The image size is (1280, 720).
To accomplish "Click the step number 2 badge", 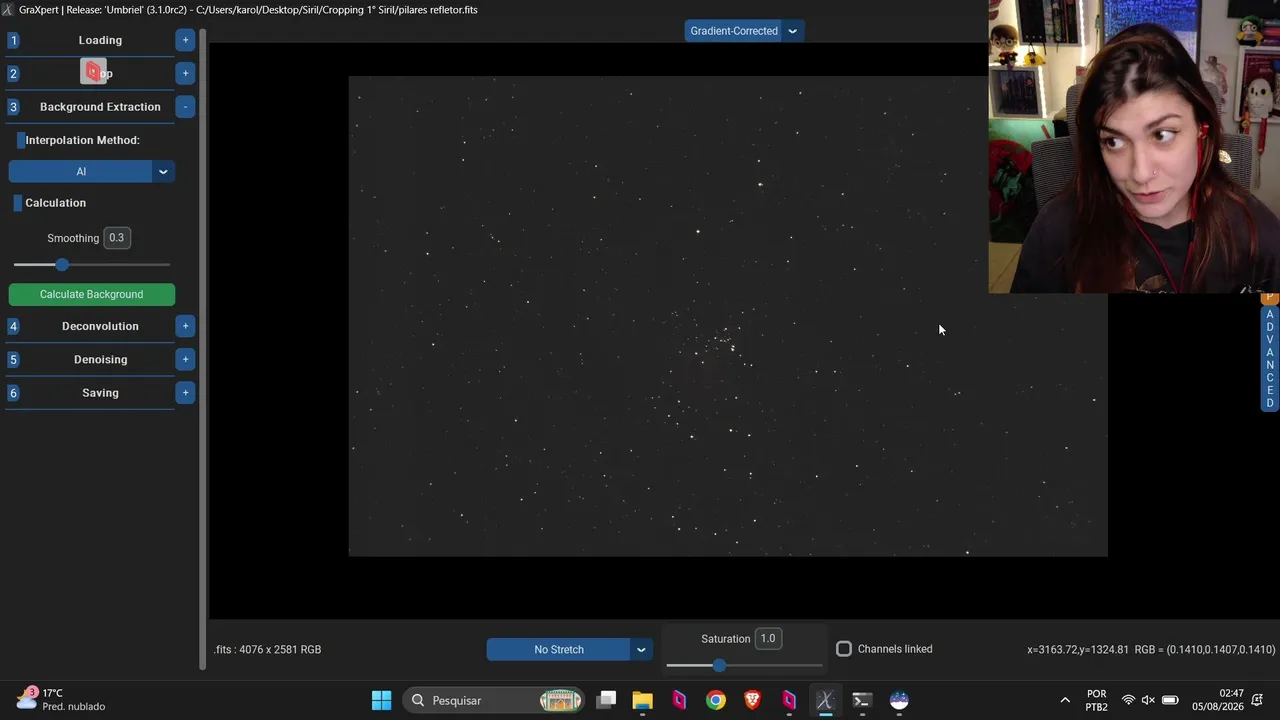I will 13,73.
